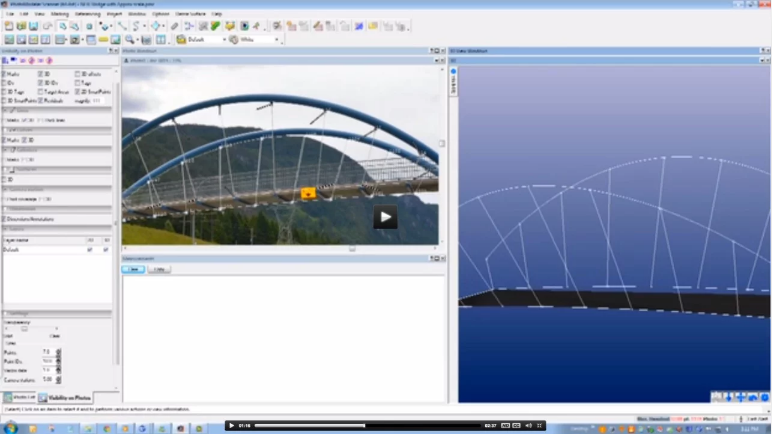Click play in the video control bar

point(231,426)
